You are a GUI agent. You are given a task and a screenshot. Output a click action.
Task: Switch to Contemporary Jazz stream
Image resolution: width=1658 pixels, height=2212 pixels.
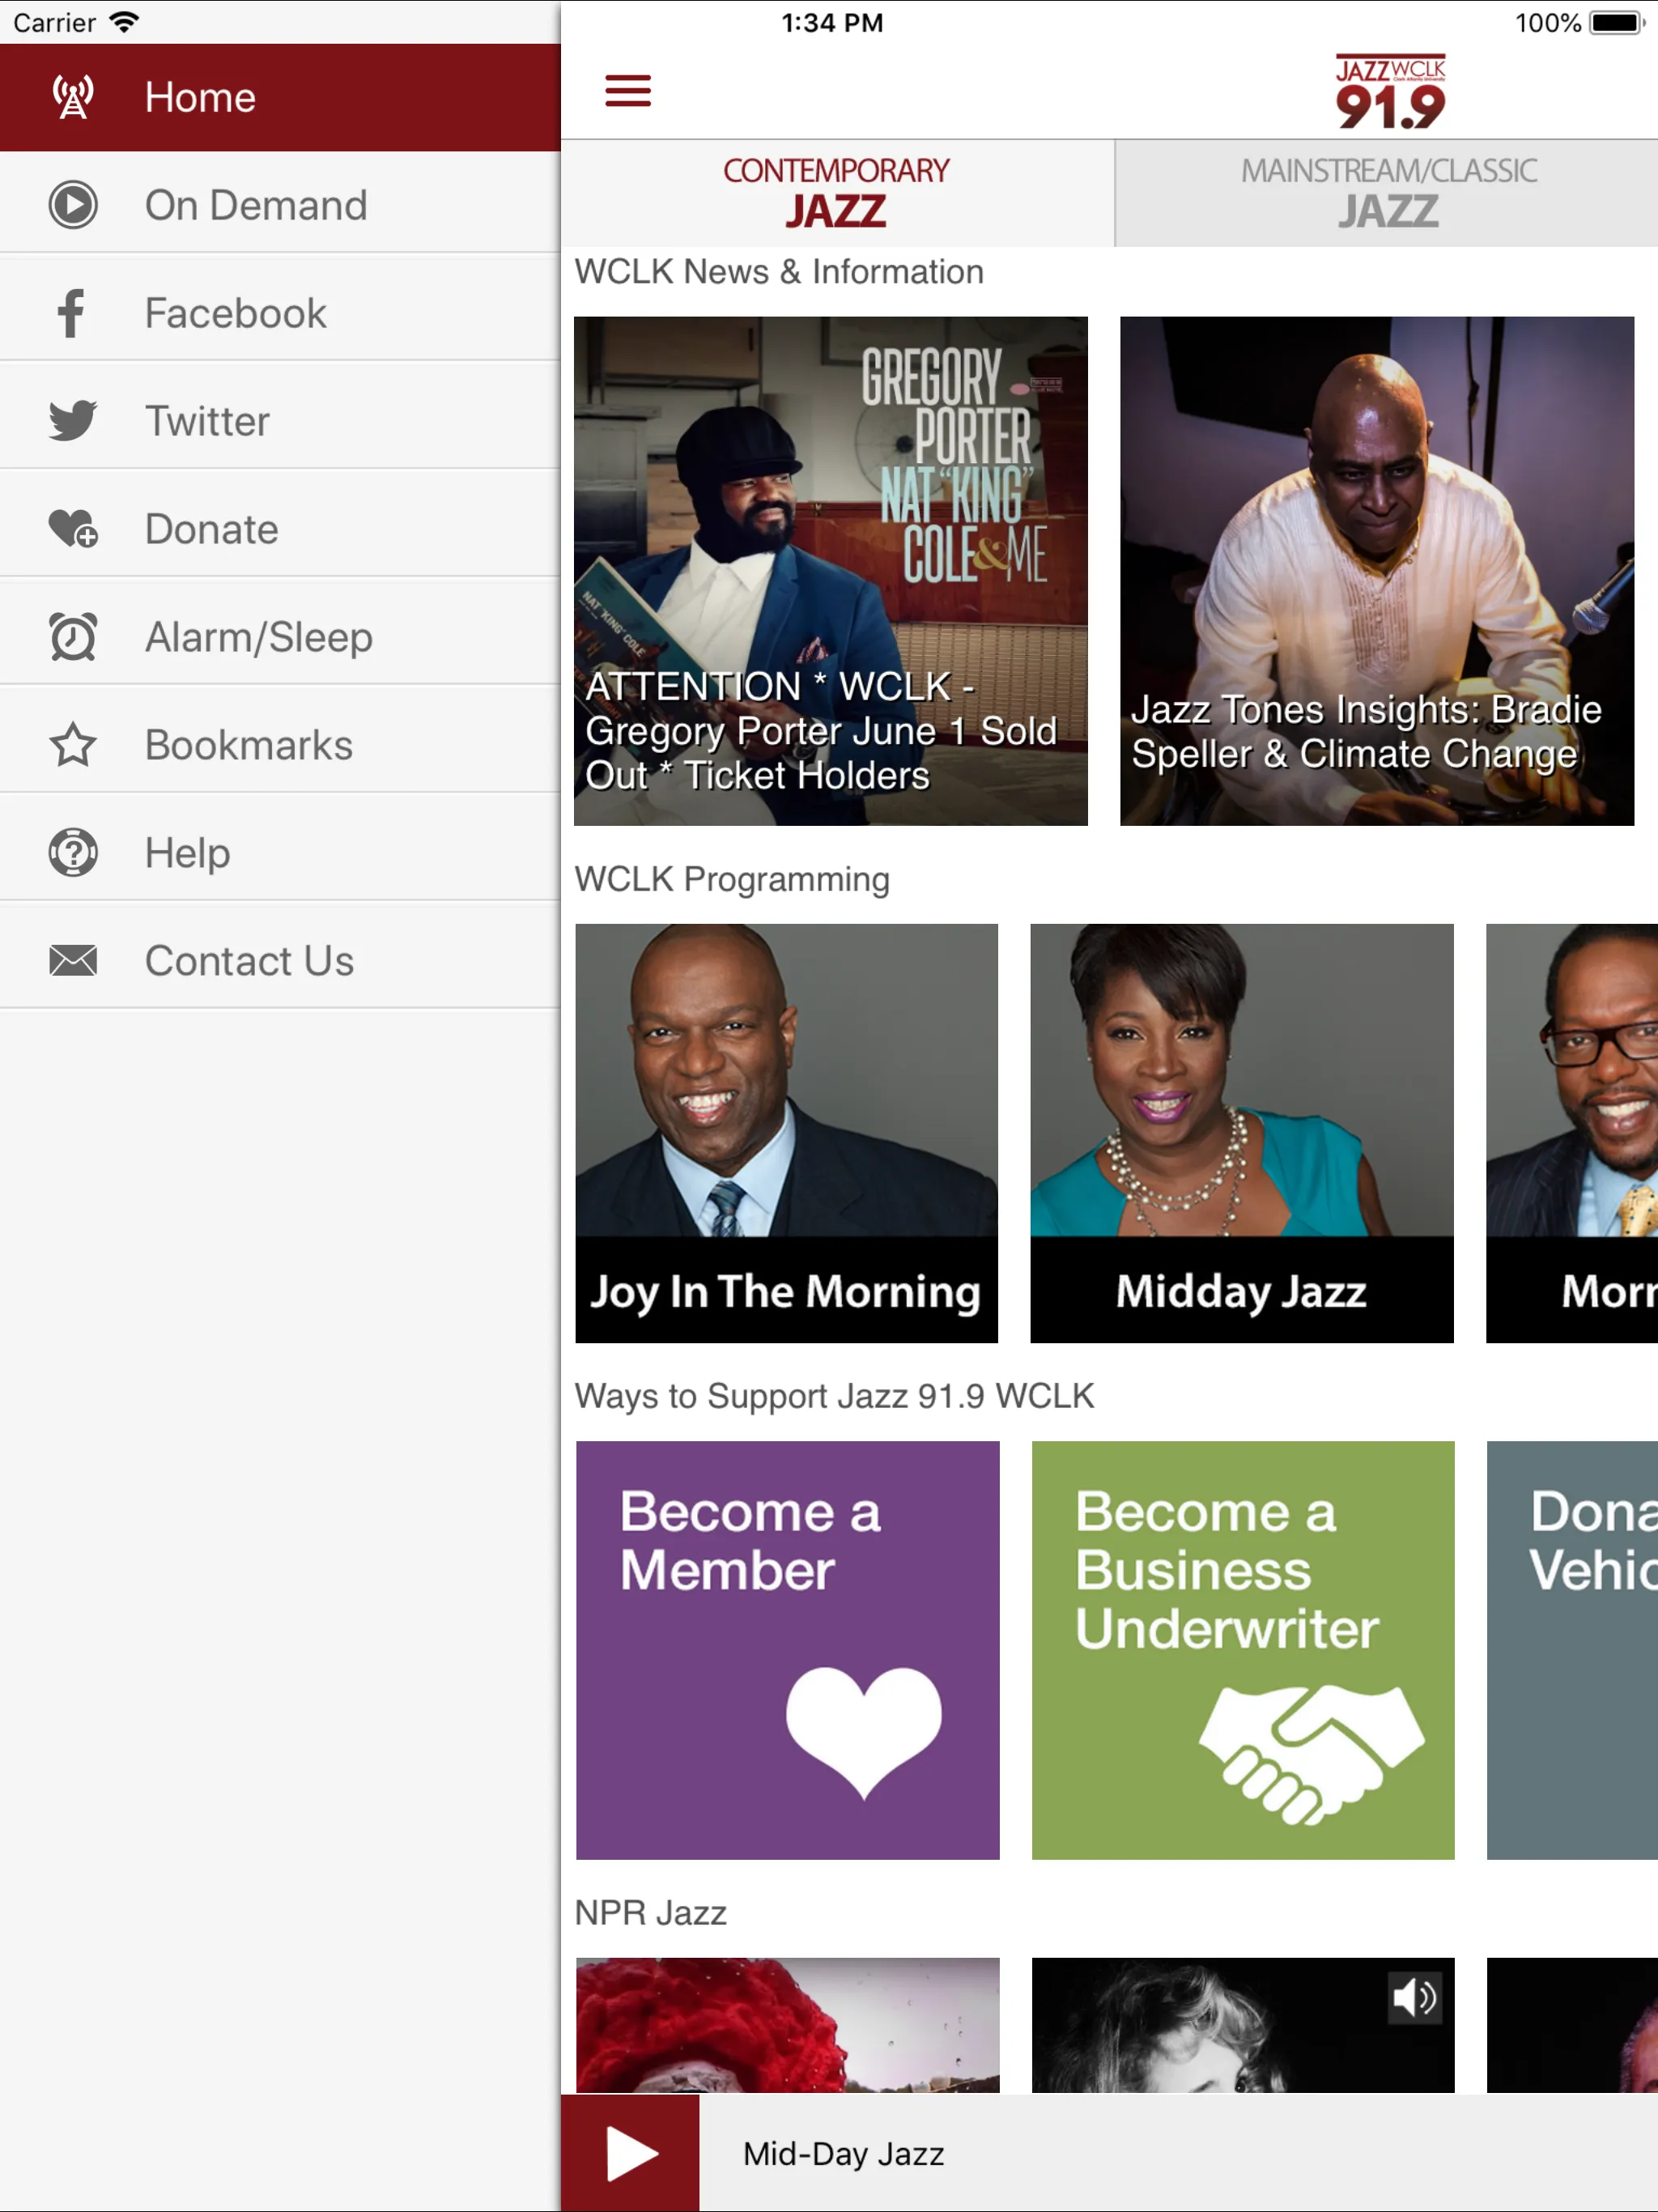click(837, 193)
